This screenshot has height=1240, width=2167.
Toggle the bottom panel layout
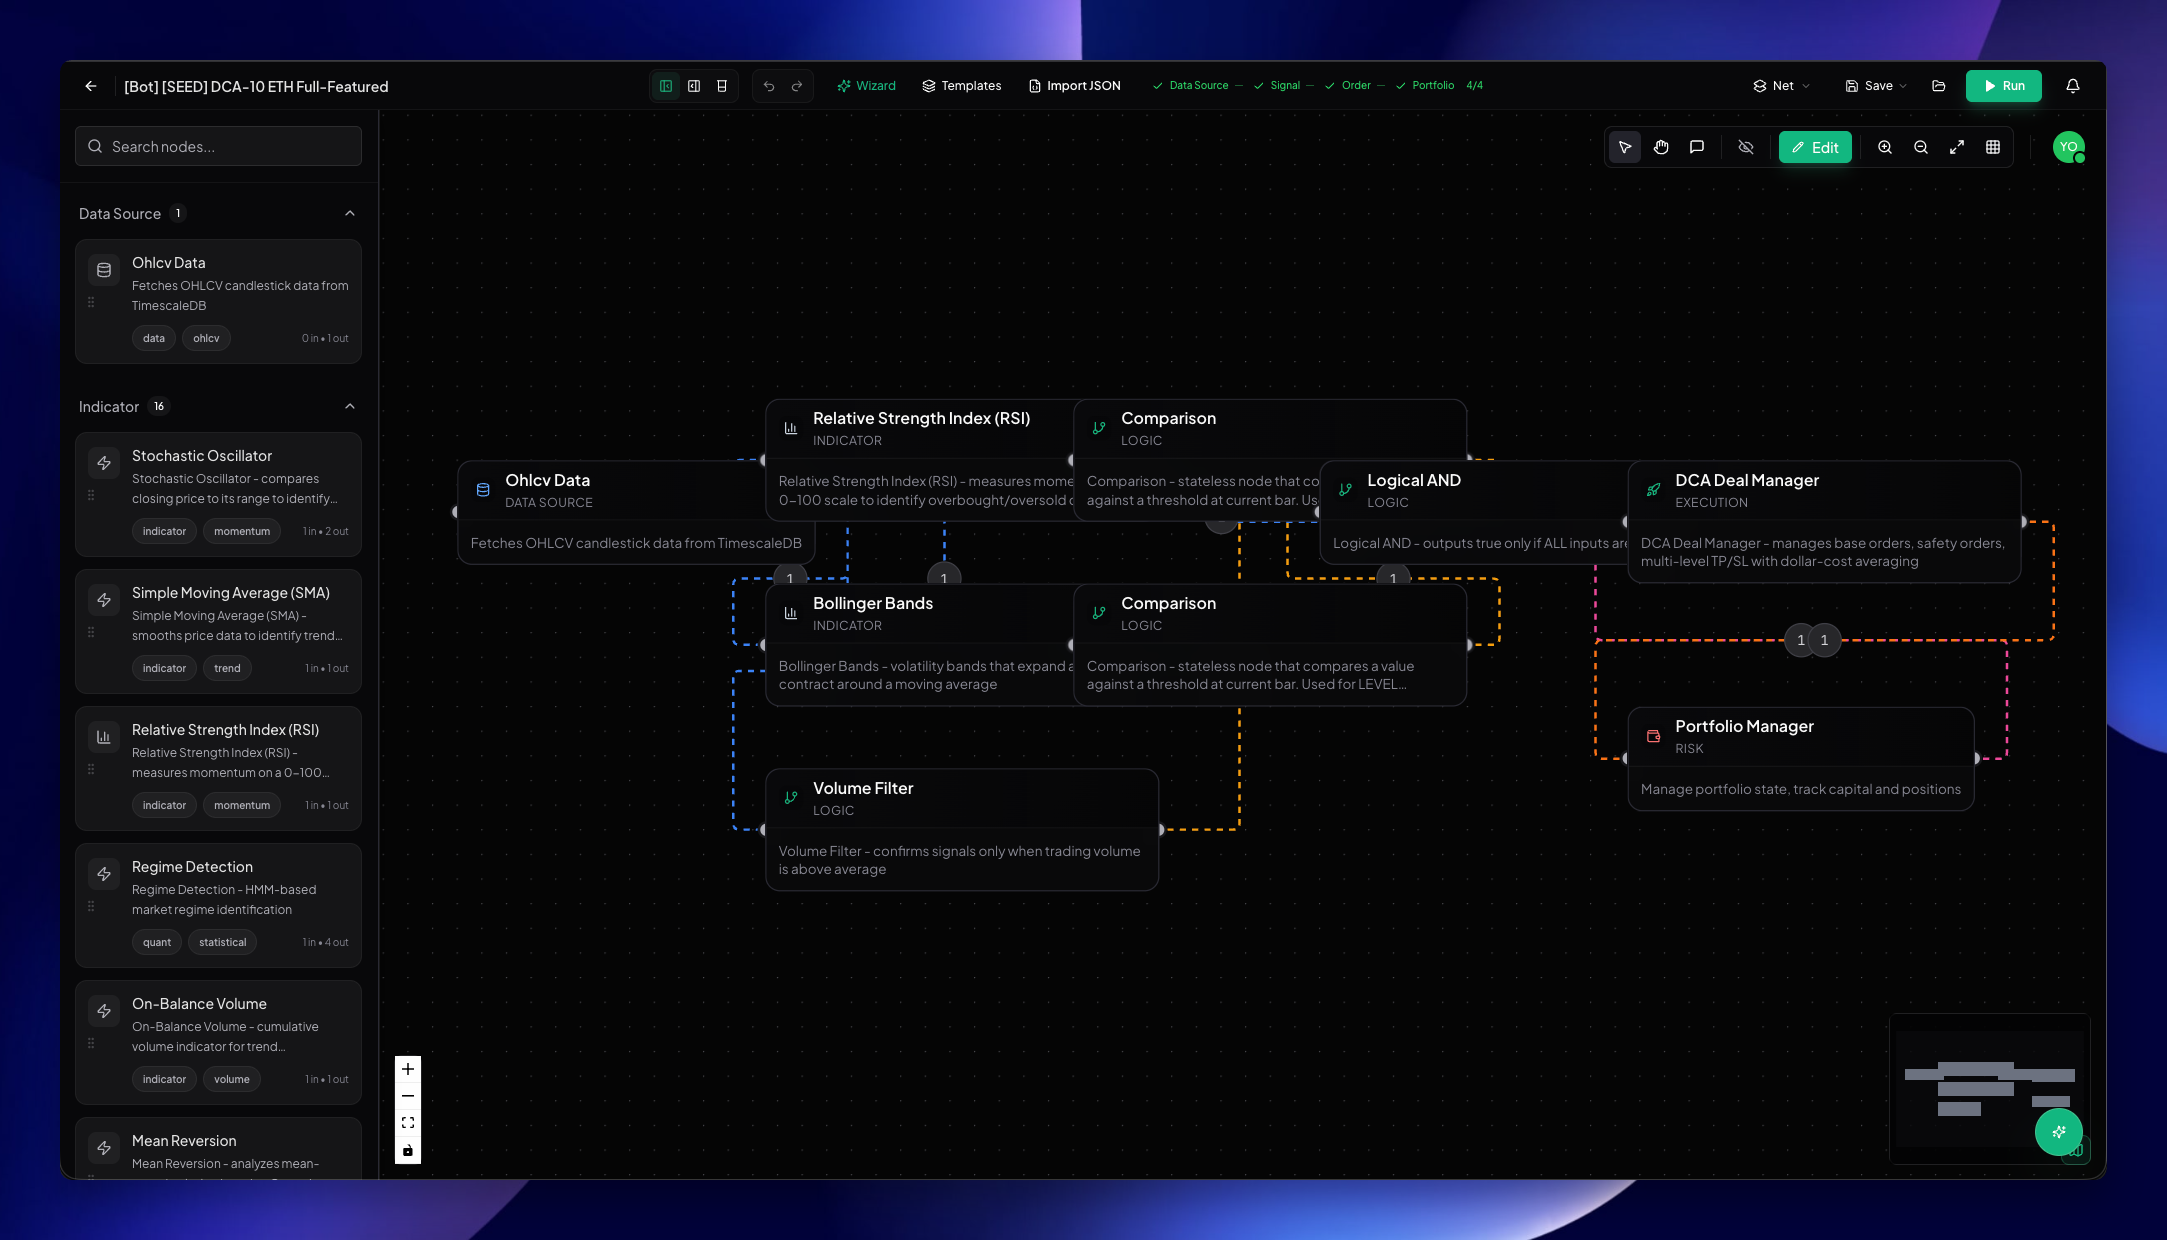tap(722, 86)
